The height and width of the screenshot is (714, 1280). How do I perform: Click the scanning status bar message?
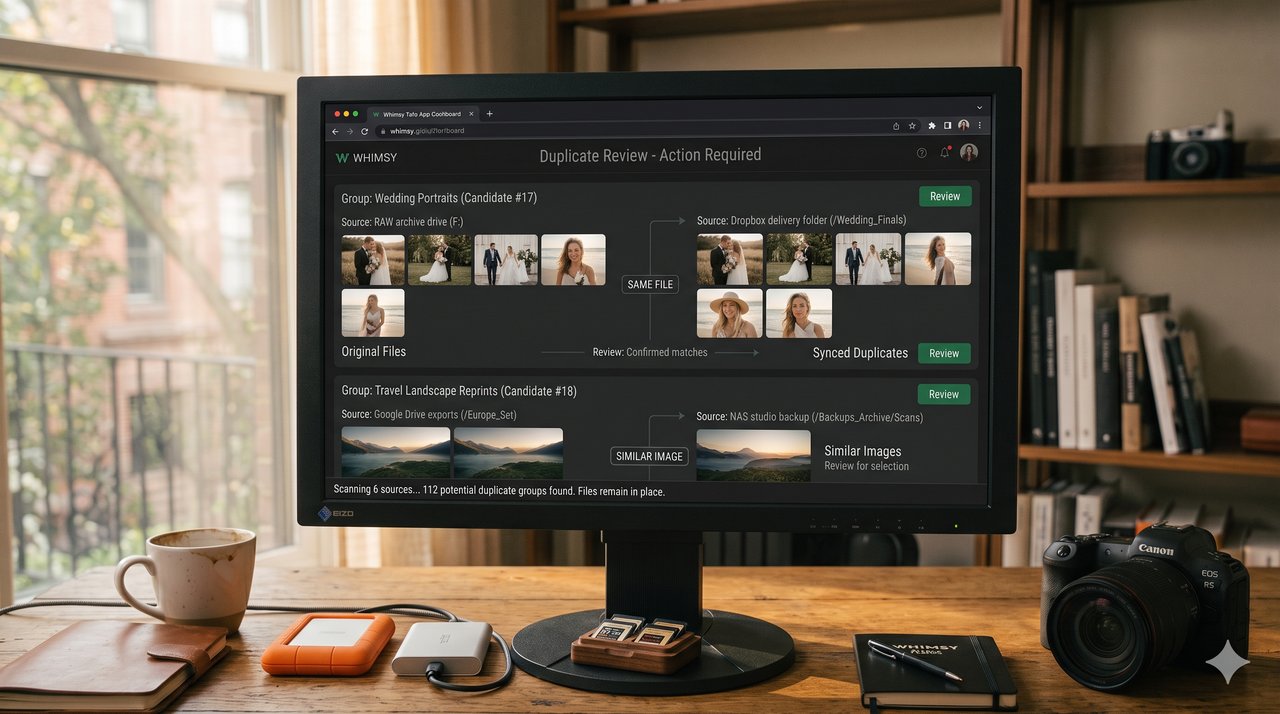tap(499, 491)
